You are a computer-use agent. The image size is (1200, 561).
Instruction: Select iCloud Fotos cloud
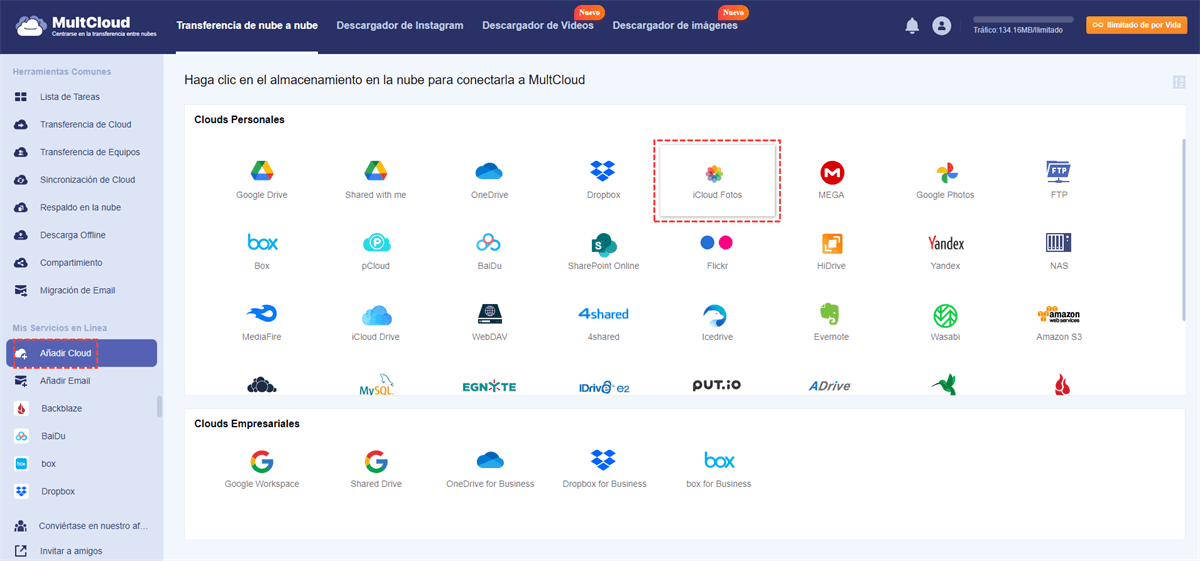[x=717, y=181]
